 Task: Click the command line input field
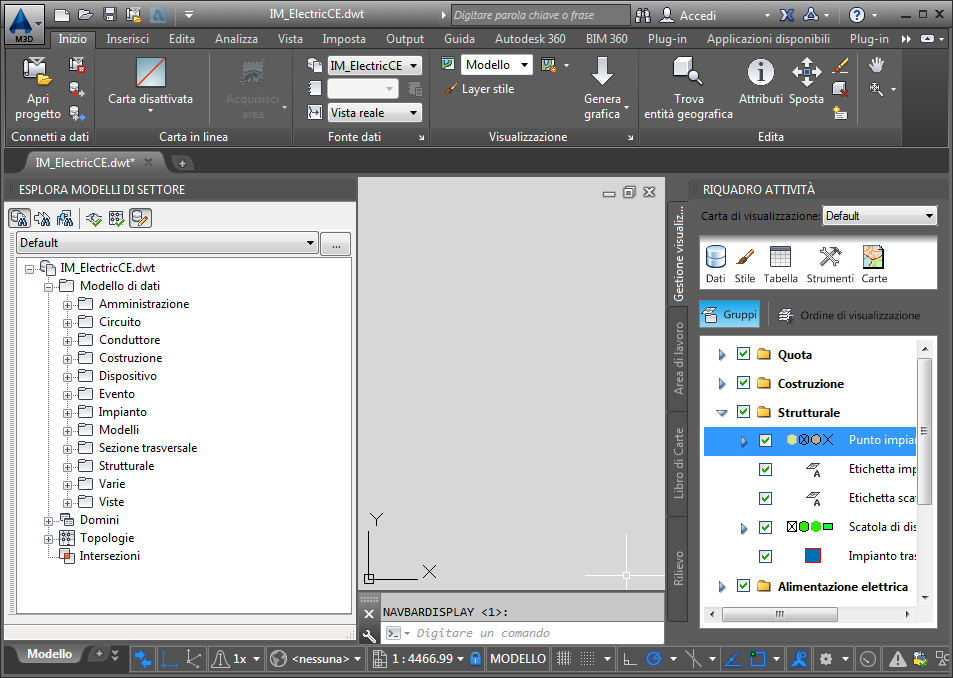pyautogui.click(x=524, y=633)
